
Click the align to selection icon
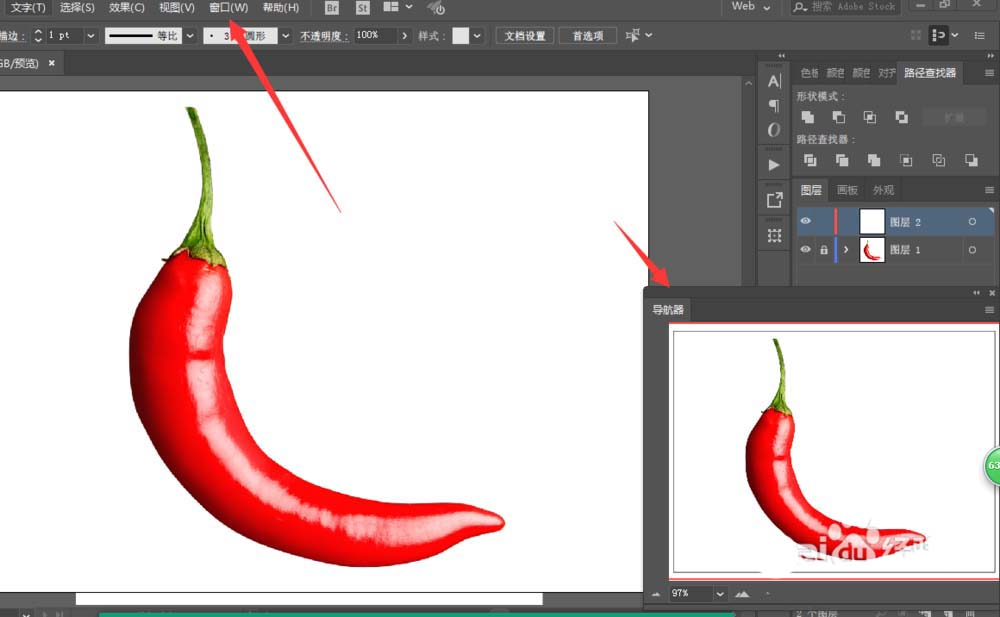pos(633,35)
